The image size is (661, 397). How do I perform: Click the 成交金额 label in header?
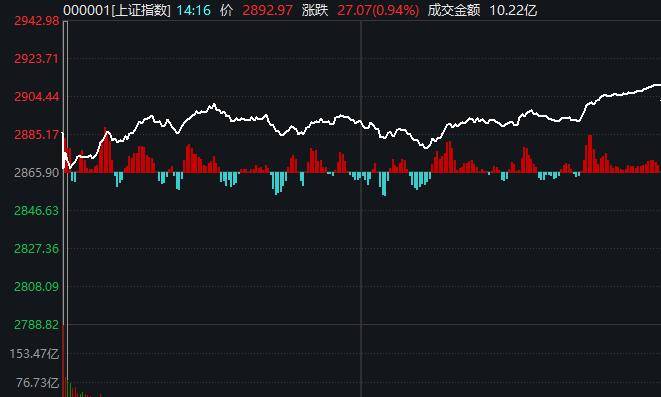pos(454,10)
